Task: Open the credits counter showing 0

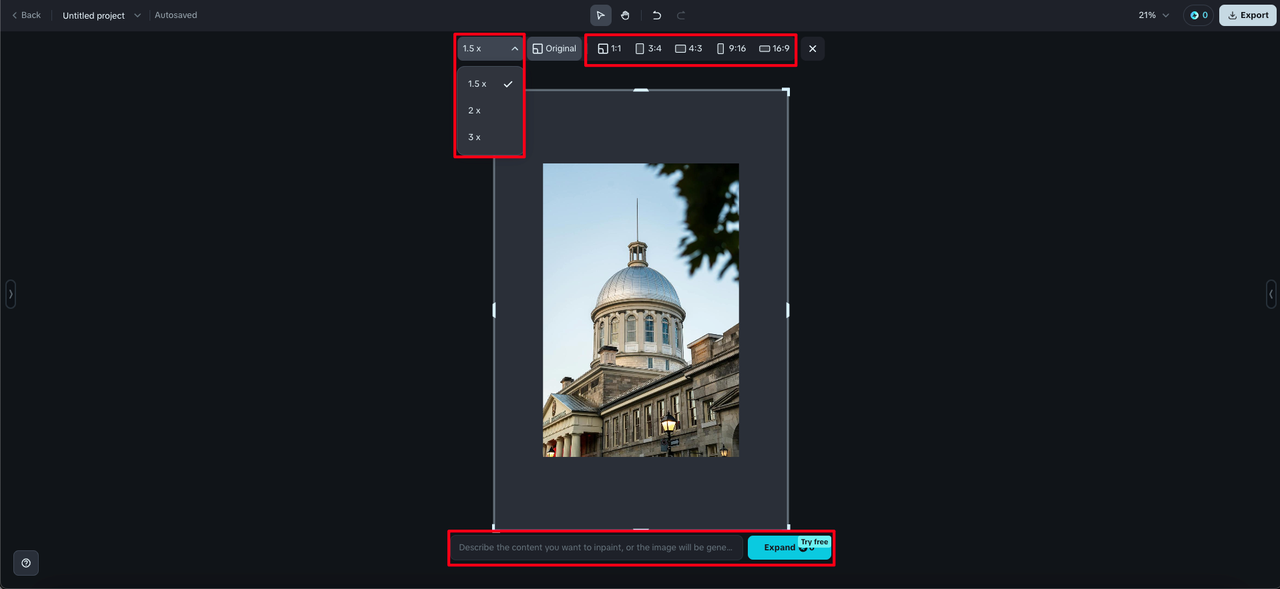Action: click(1198, 15)
